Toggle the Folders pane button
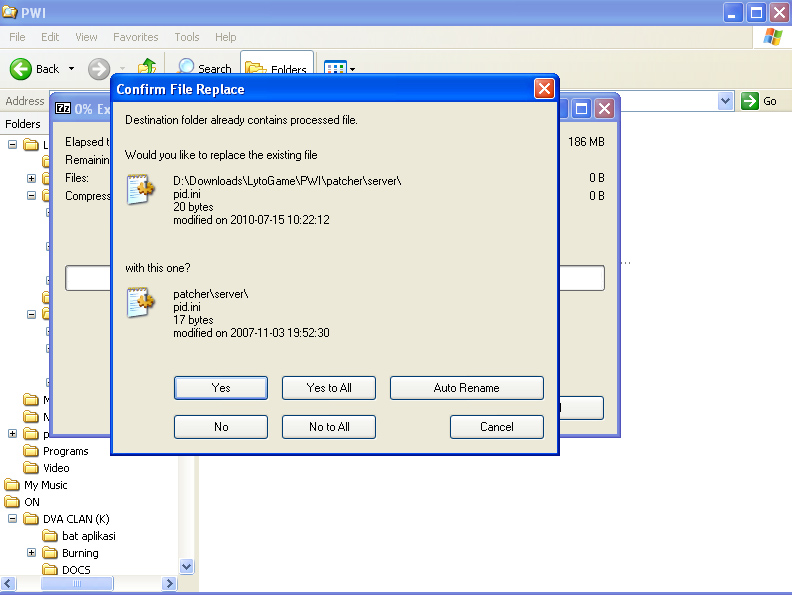Image resolution: width=792 pixels, height=595 pixels. coord(277,66)
